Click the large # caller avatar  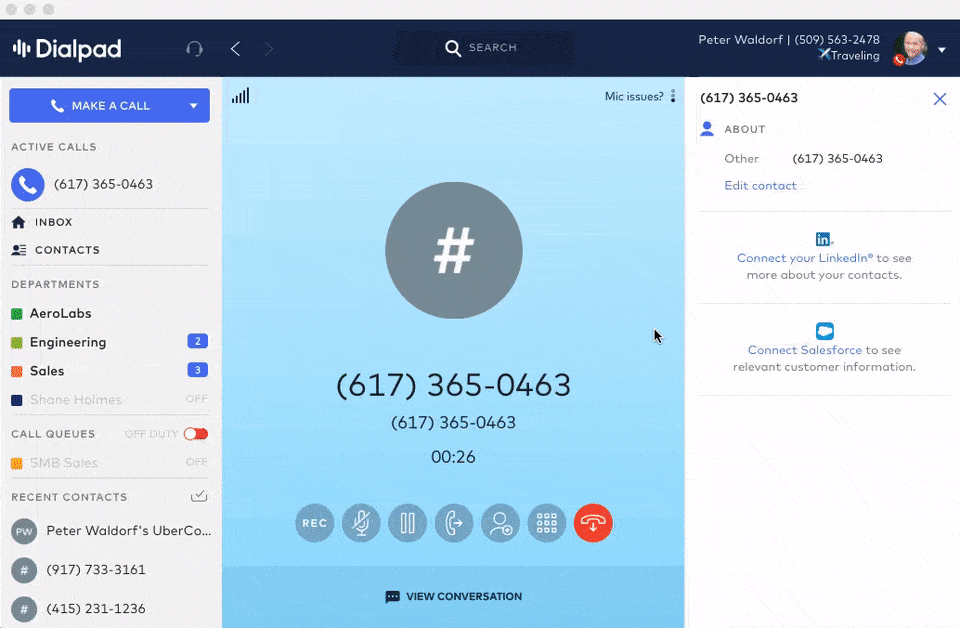(454, 250)
